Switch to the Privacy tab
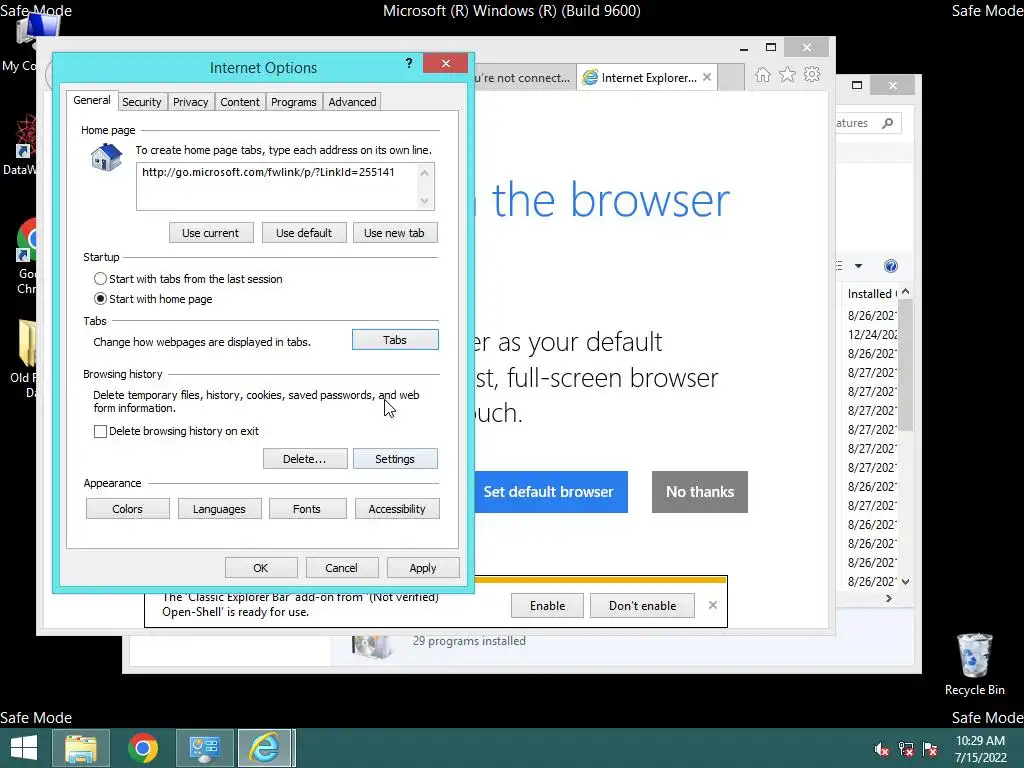This screenshot has height=768, width=1024. [191, 102]
